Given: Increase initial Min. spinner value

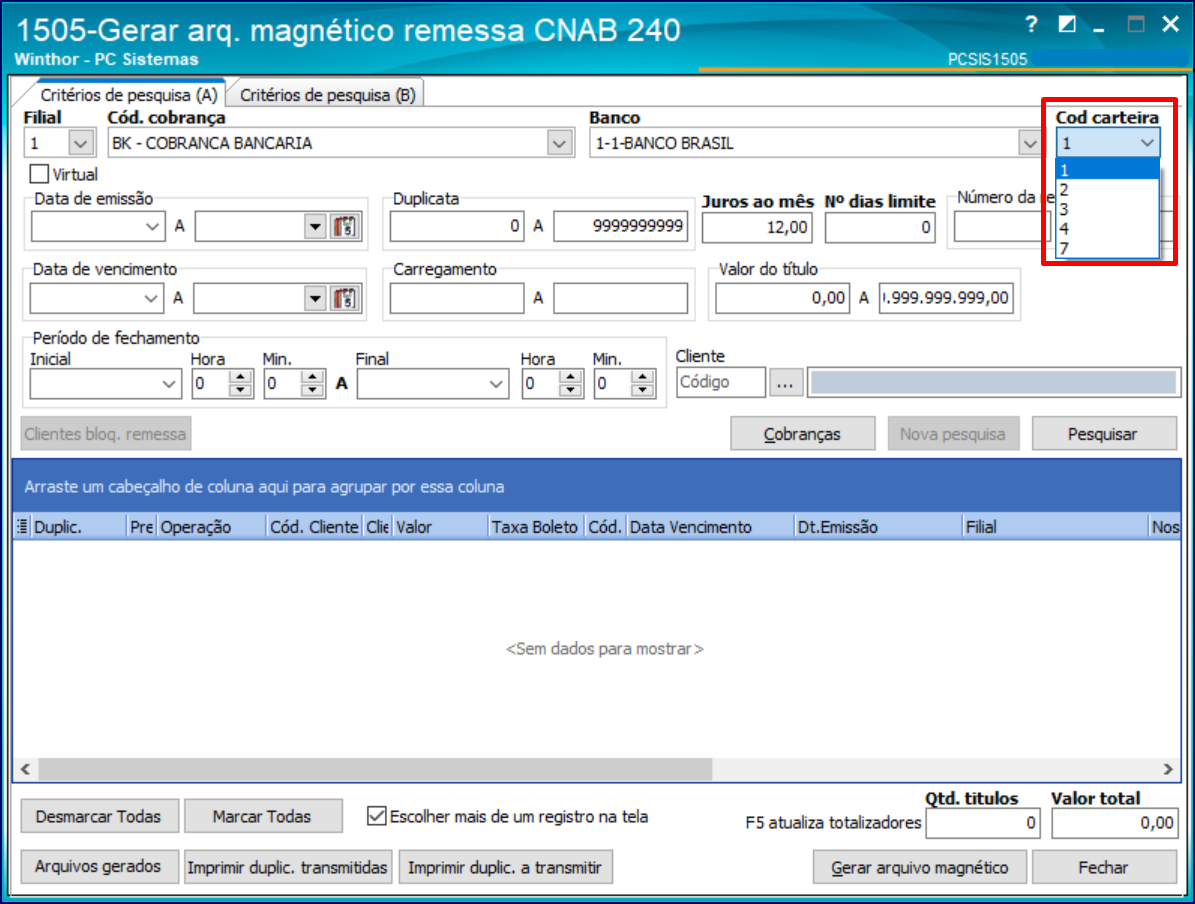Looking at the screenshot, I should pos(312,377).
